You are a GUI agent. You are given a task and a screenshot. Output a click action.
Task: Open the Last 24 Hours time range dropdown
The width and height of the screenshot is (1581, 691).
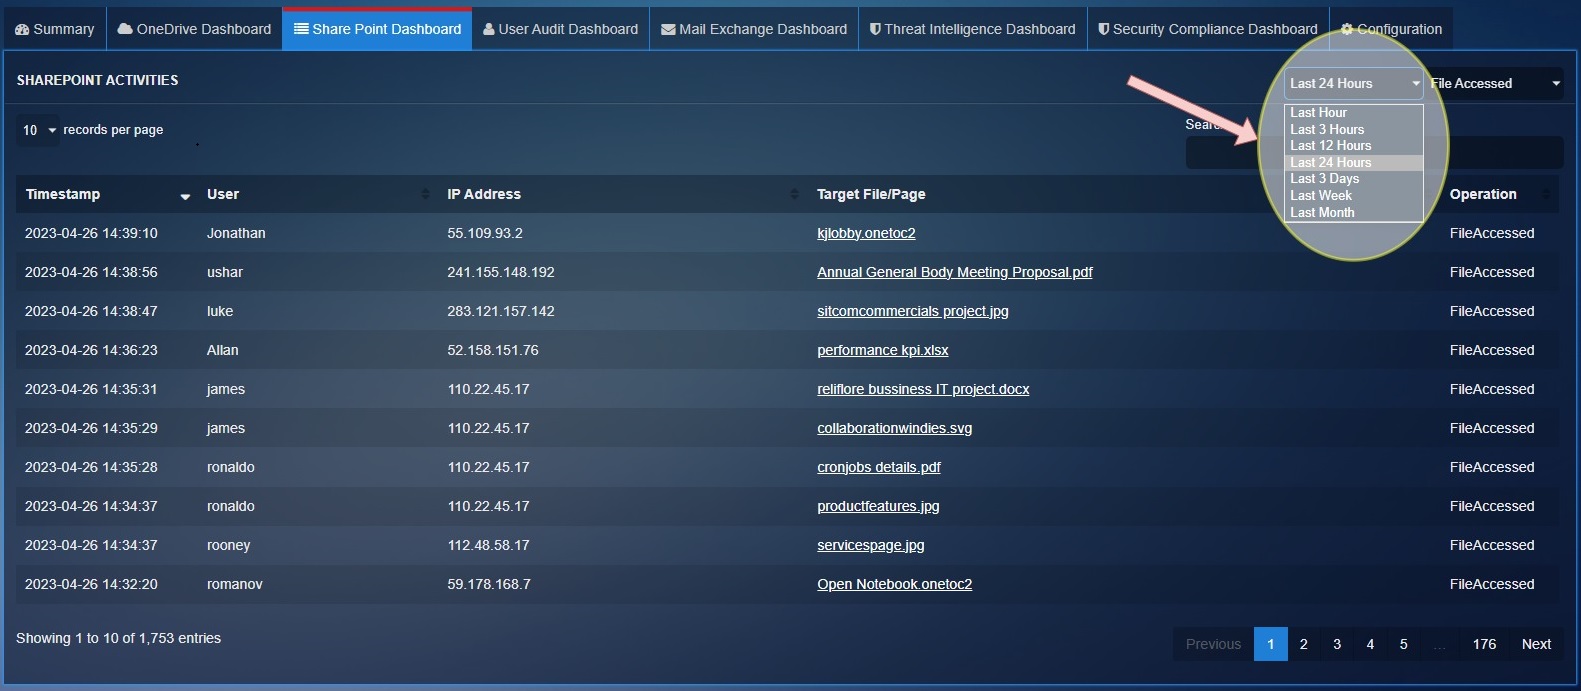click(x=1354, y=83)
